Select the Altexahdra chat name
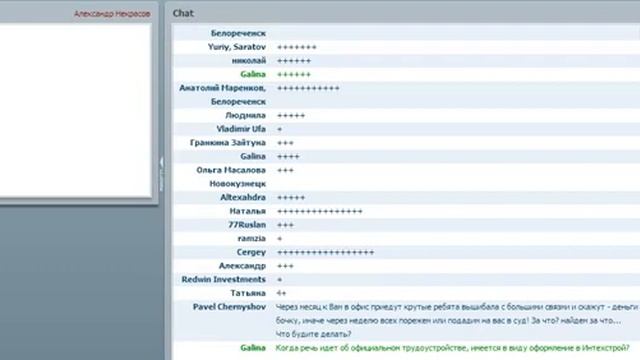The height and width of the screenshot is (360, 640). click(243, 198)
